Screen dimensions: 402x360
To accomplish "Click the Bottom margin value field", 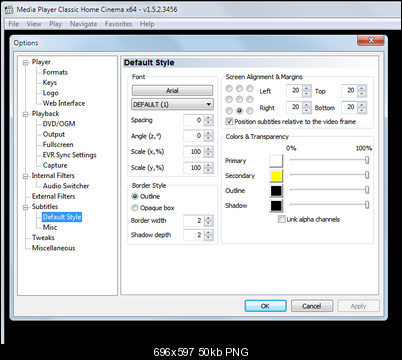I will coord(350,107).
